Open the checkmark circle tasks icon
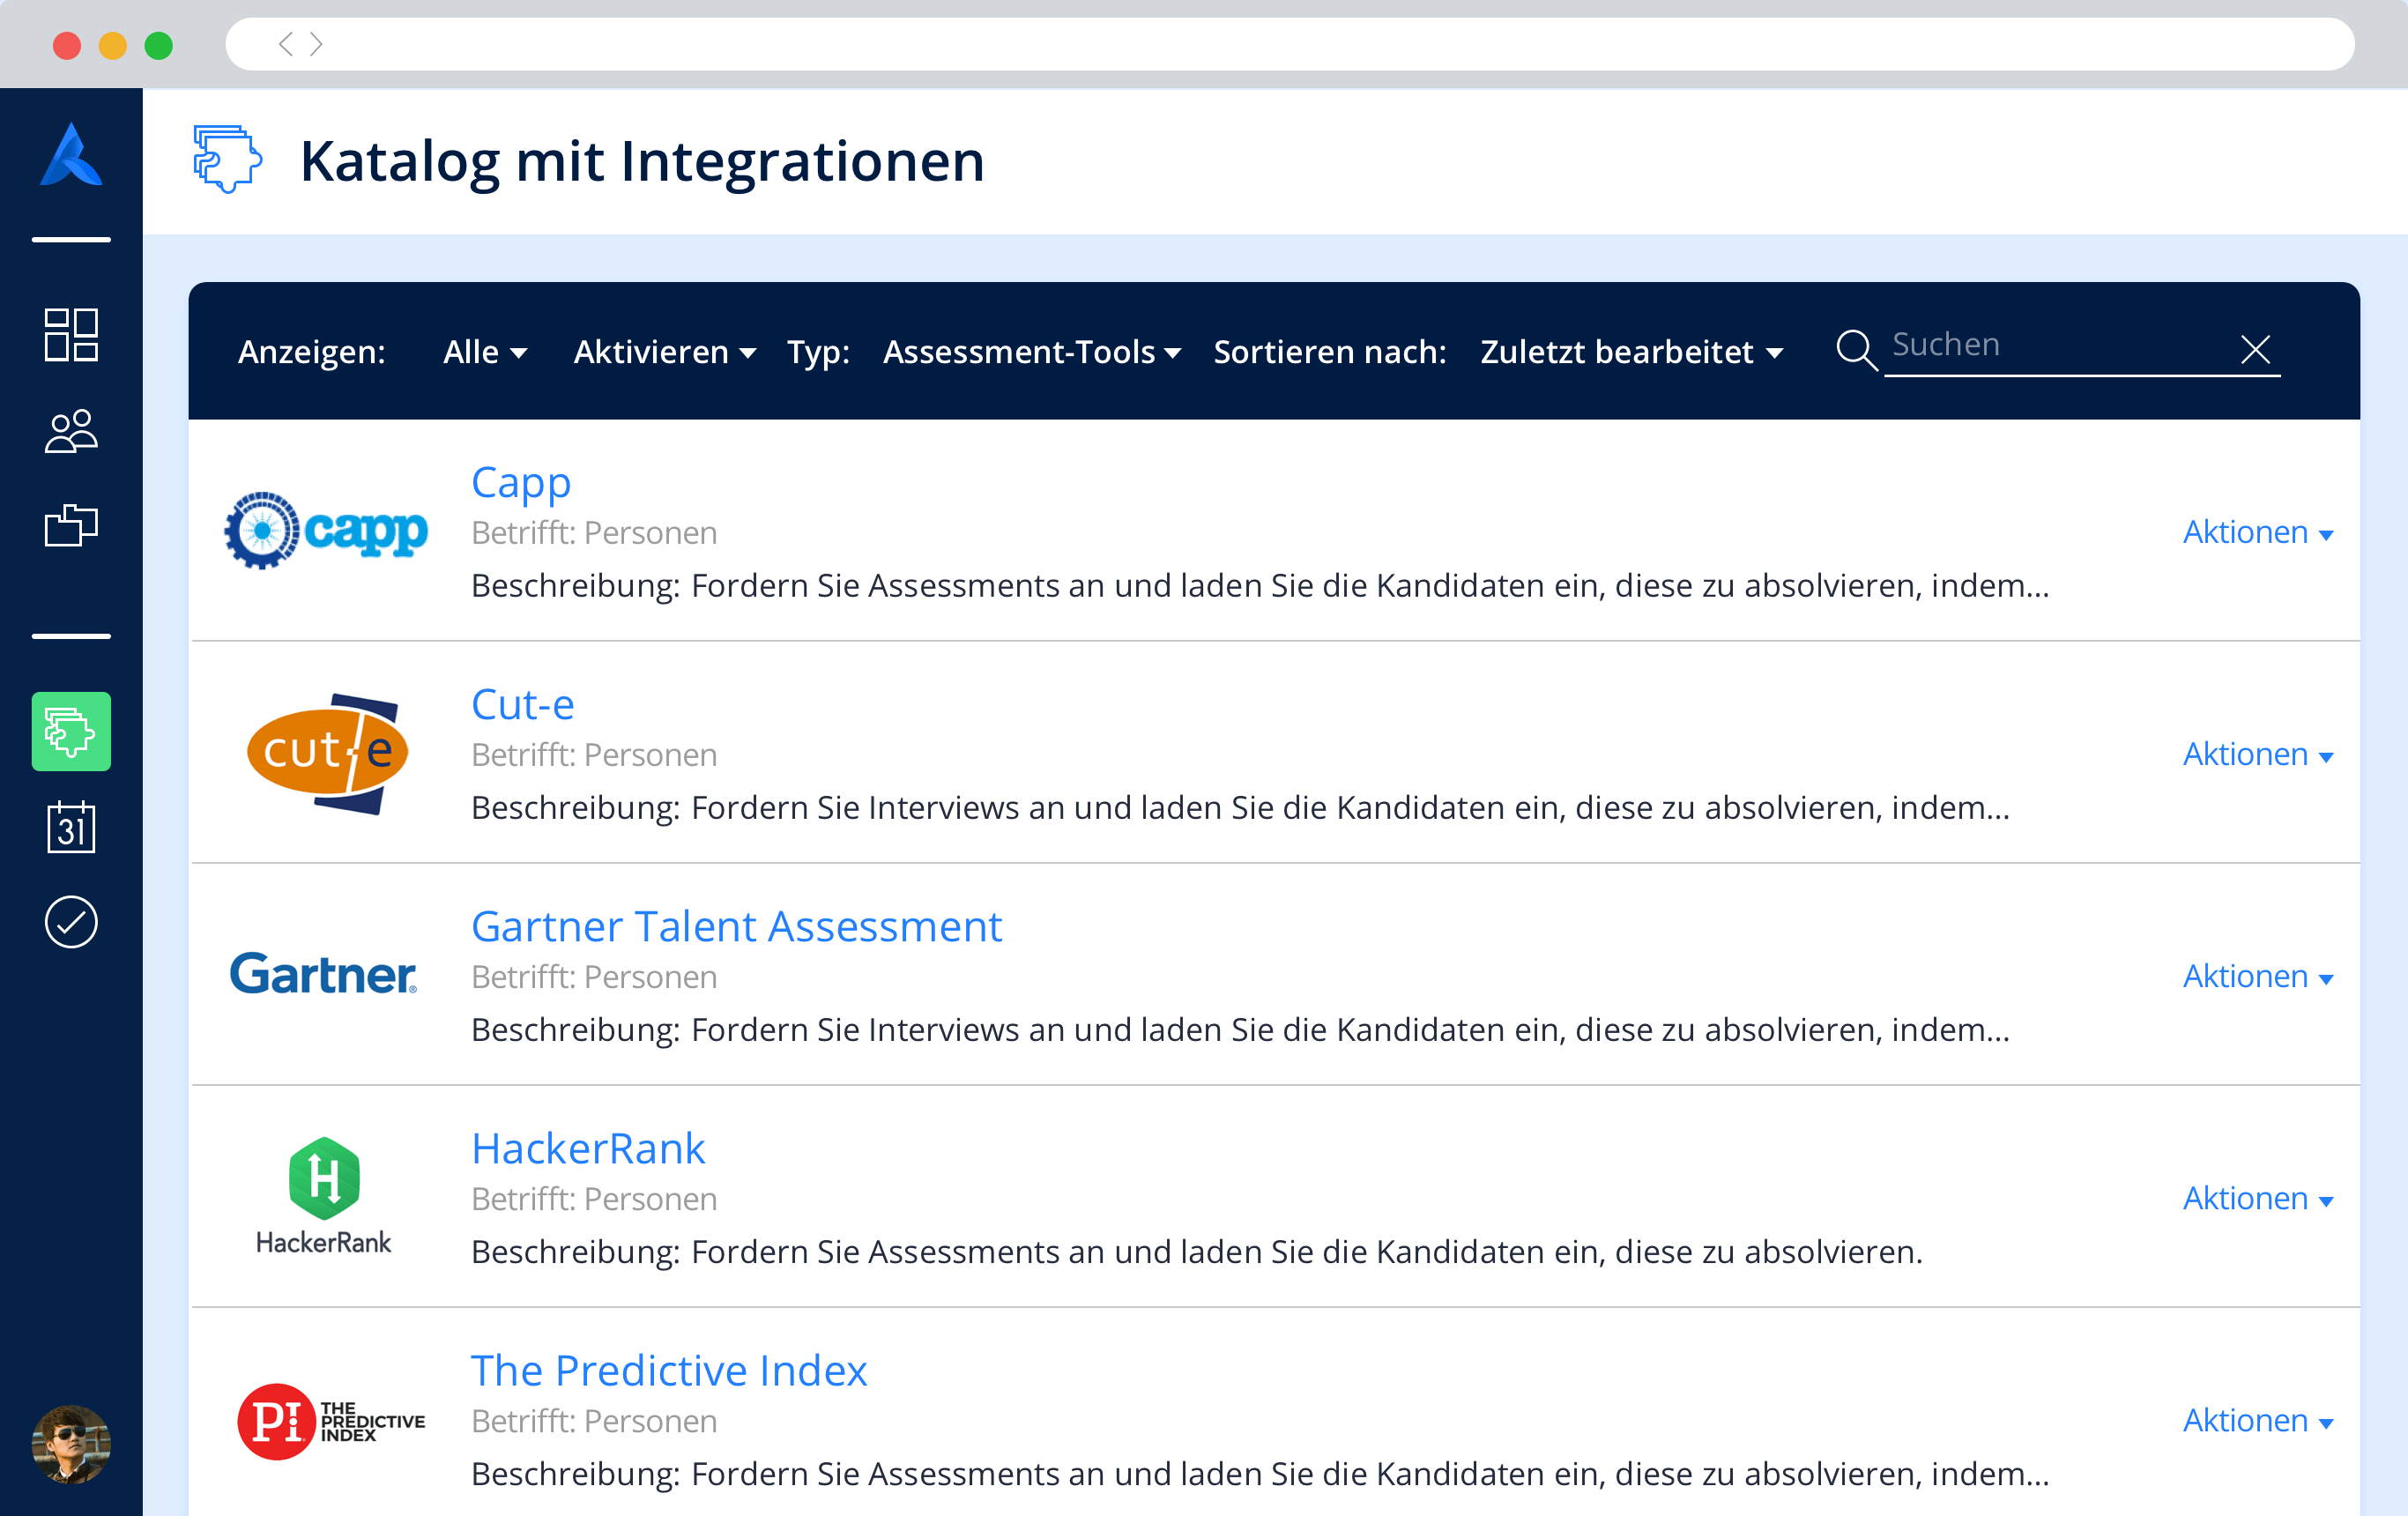The width and height of the screenshot is (2408, 1516). pyautogui.click(x=71, y=921)
